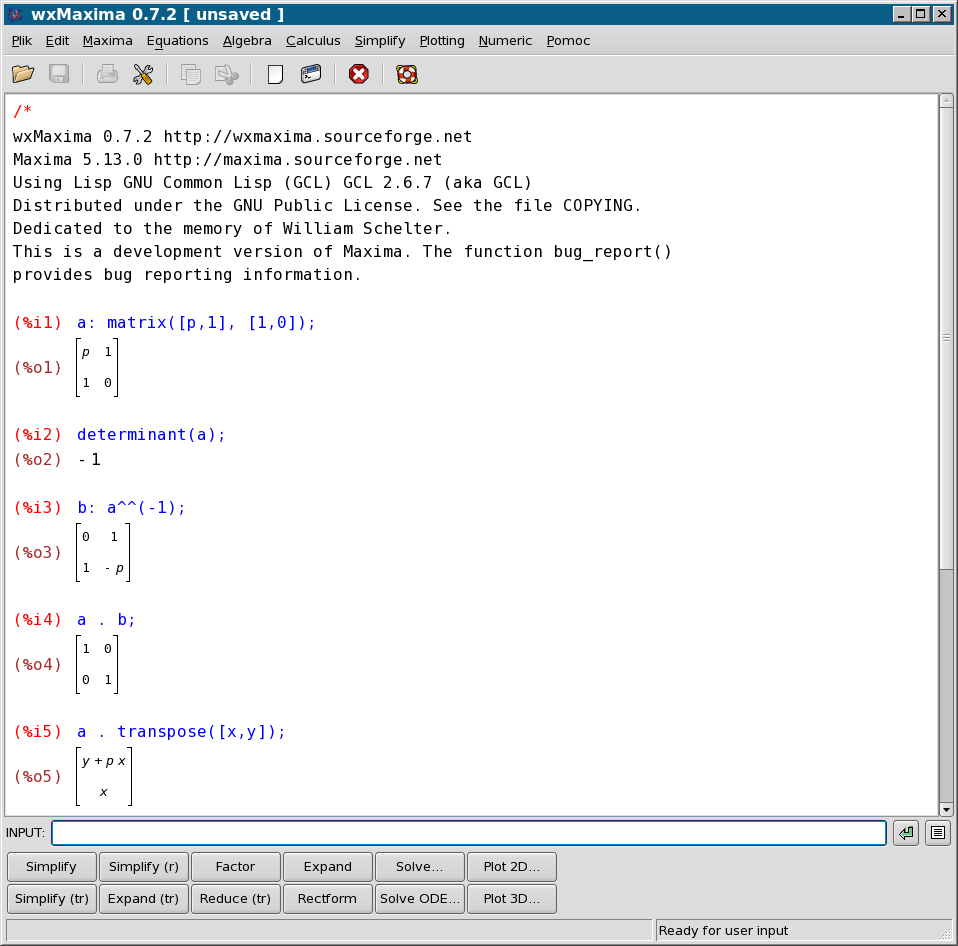Open the Algebra menu
This screenshot has width=958, height=946.
click(x=247, y=41)
